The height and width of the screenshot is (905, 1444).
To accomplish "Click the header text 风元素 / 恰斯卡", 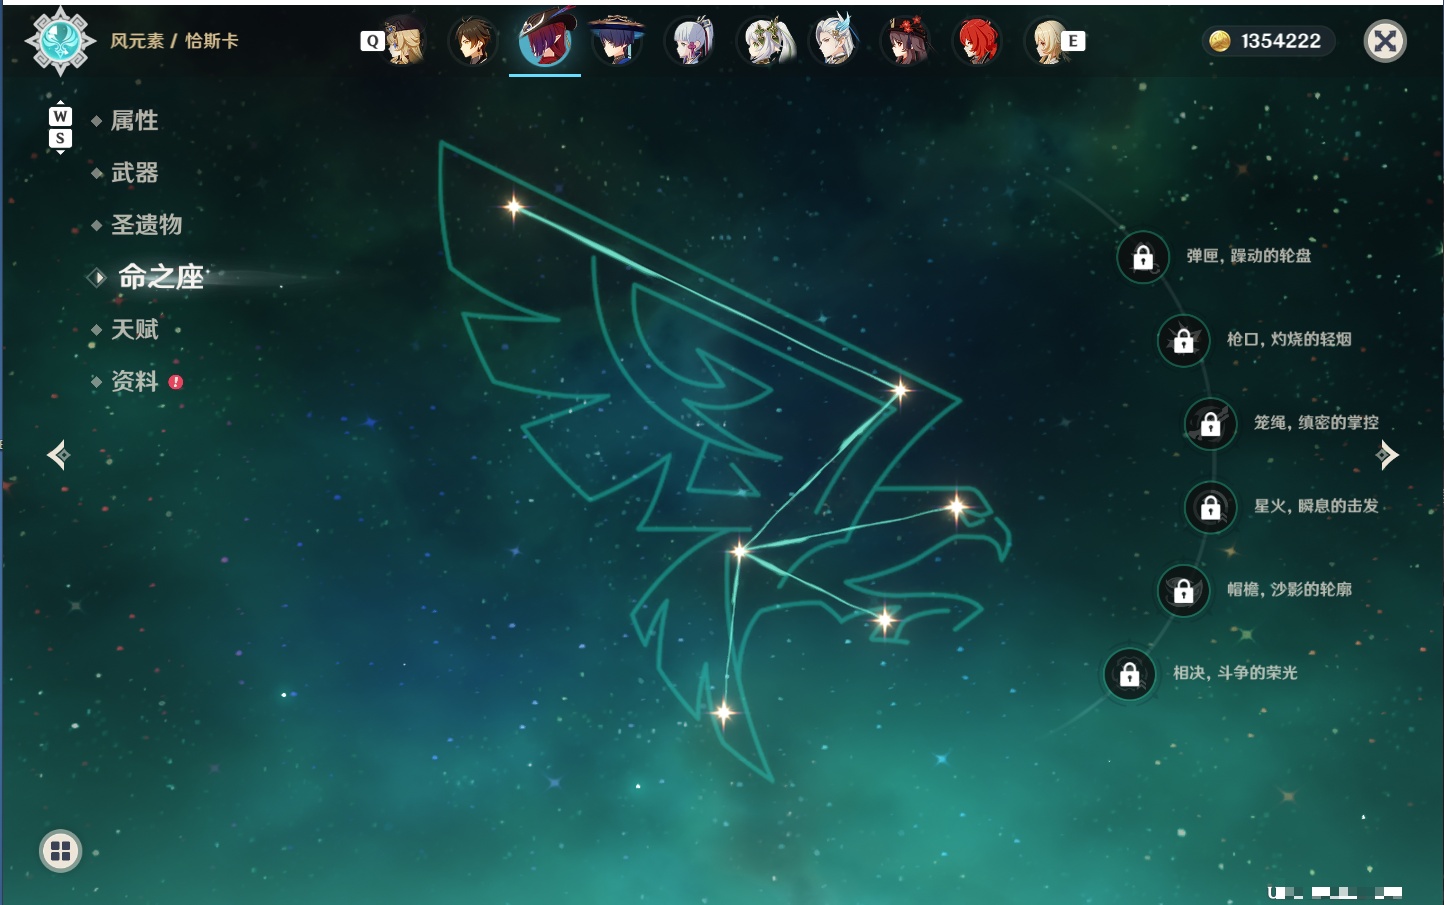I will tap(175, 41).
